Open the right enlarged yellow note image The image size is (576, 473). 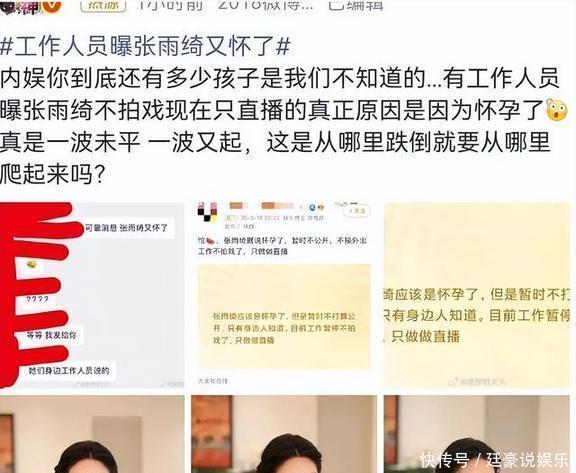coord(477,295)
